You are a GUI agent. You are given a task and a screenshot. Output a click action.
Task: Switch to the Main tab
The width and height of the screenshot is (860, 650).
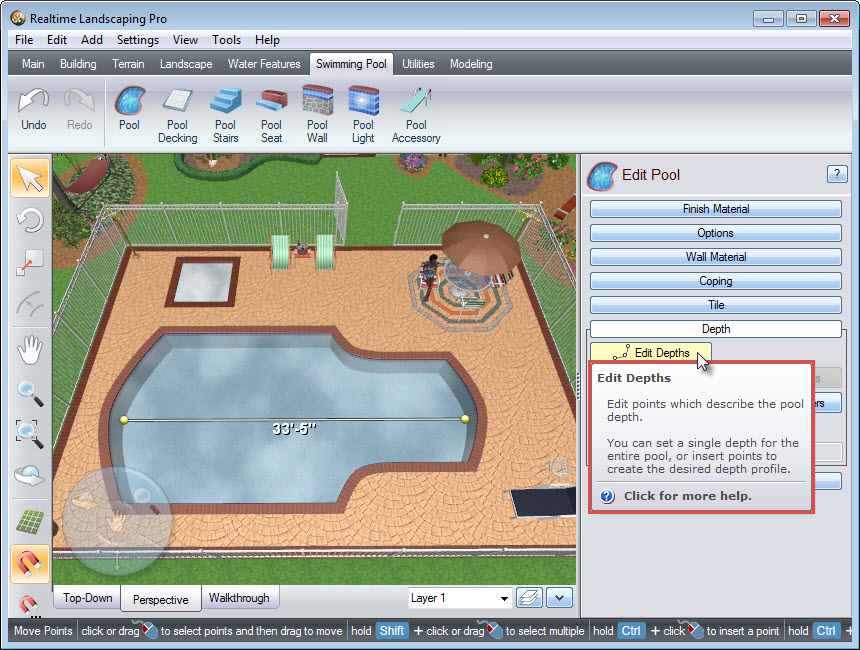point(33,64)
